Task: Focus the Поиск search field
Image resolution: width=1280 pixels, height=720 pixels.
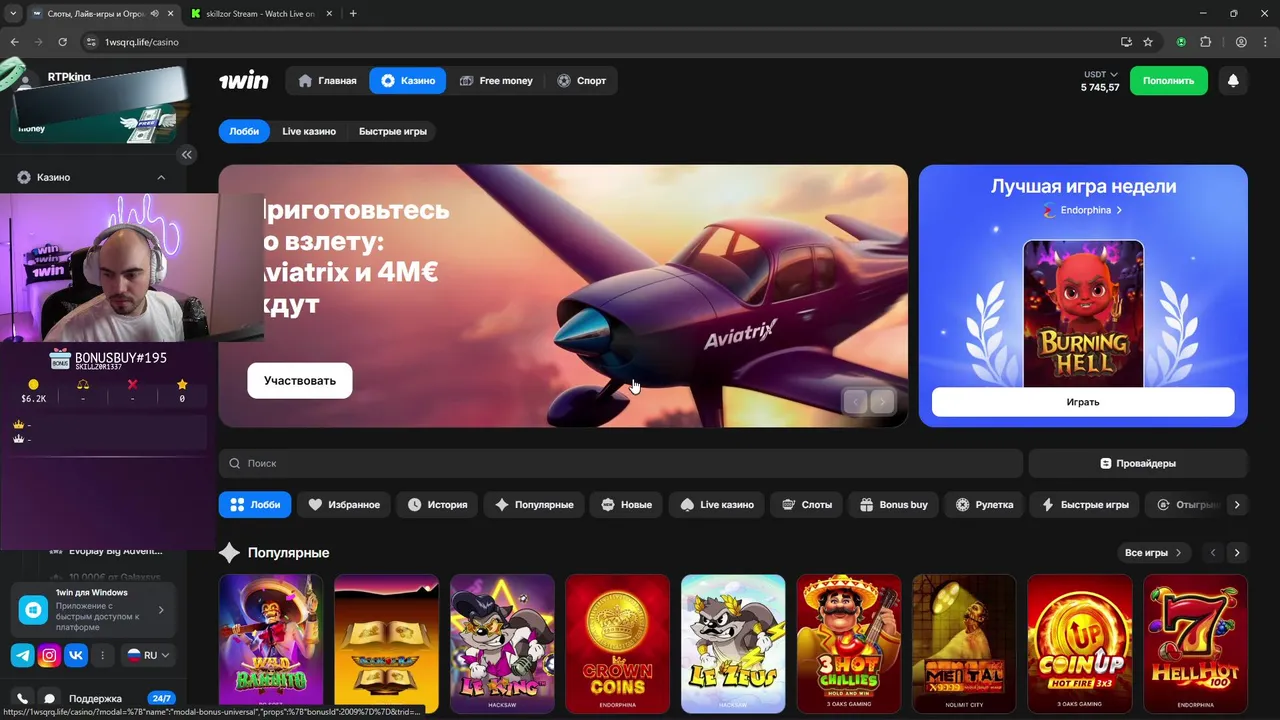Action: [621, 463]
